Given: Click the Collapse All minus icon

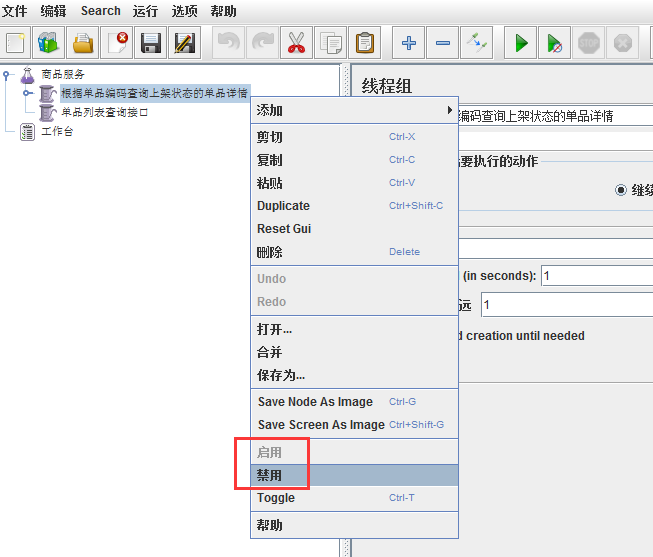Looking at the screenshot, I should pos(443,43).
